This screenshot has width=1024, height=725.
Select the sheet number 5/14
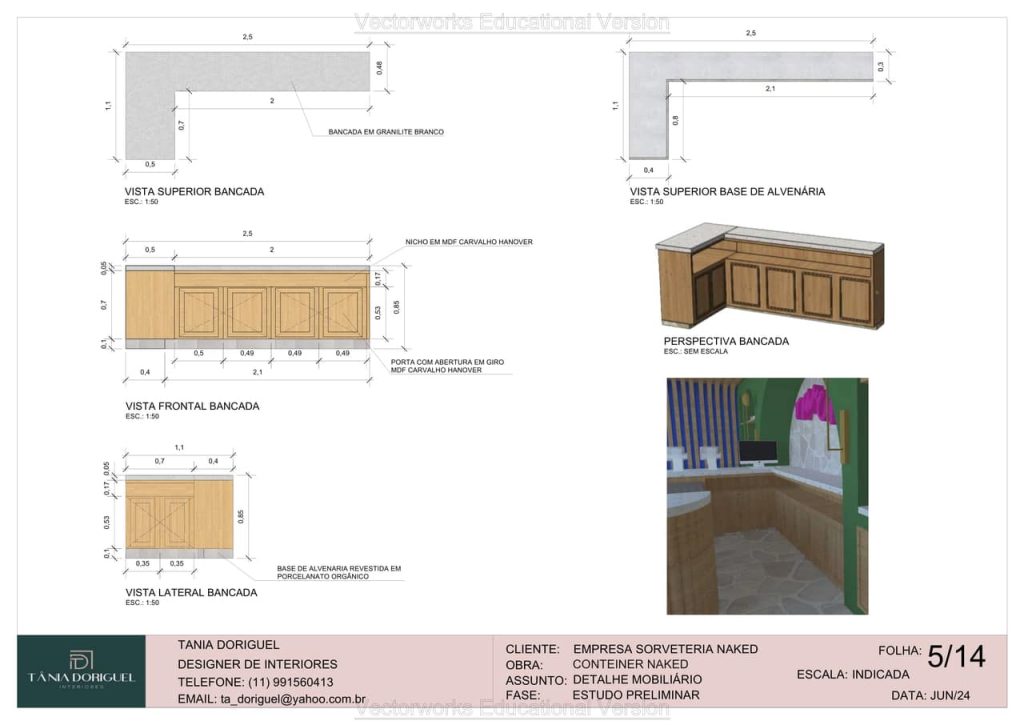coord(956,657)
